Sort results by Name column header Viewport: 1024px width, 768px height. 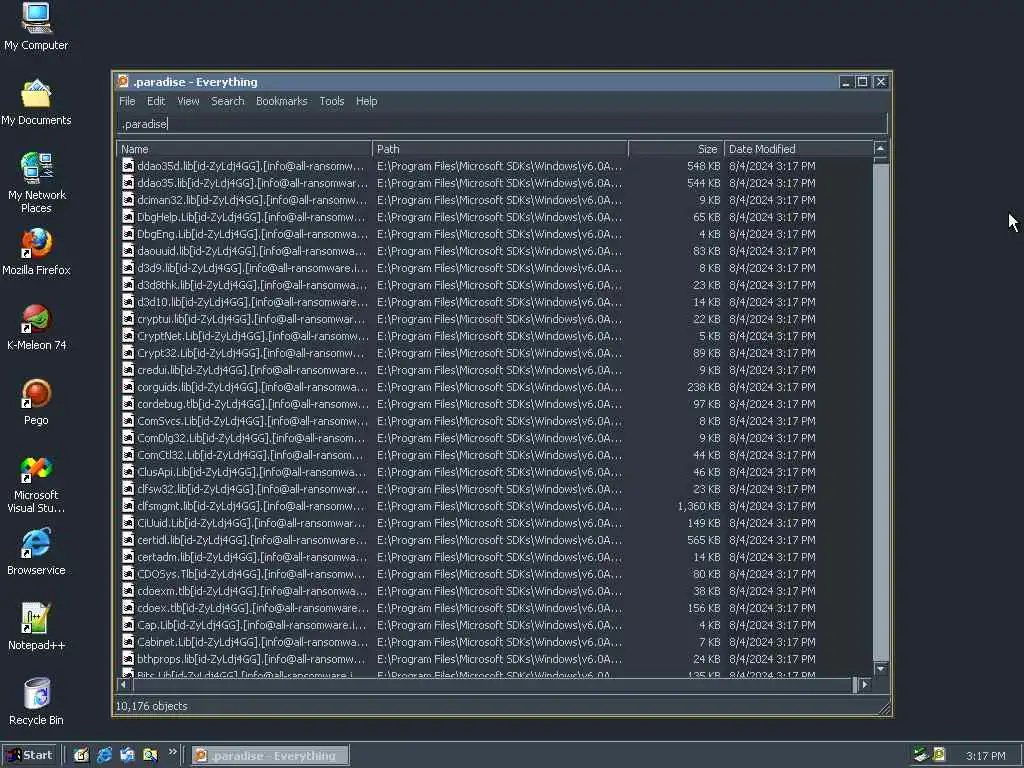pyautogui.click(x=244, y=149)
